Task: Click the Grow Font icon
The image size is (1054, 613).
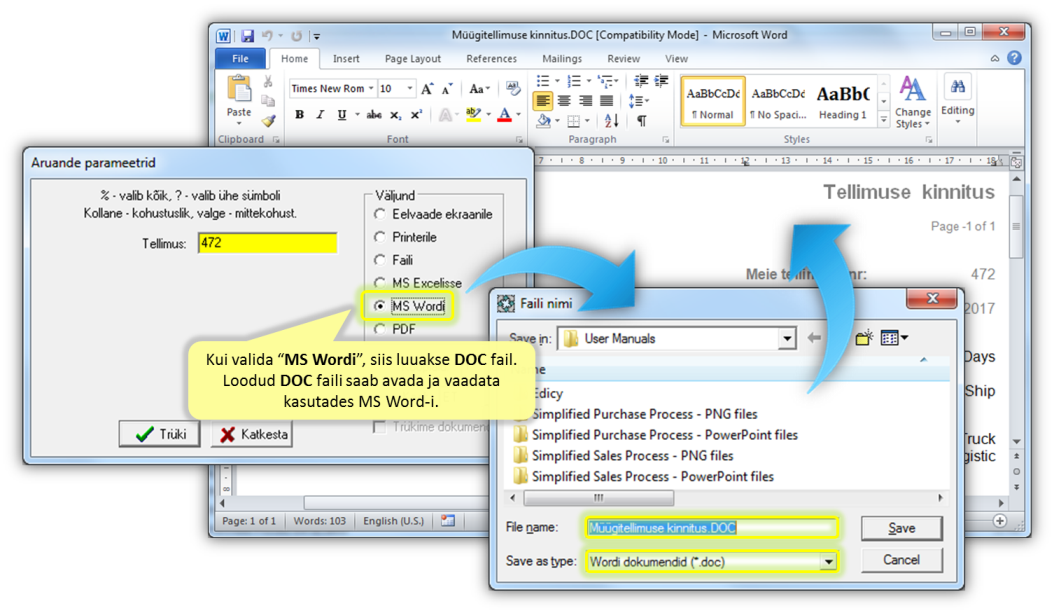Action: [428, 89]
